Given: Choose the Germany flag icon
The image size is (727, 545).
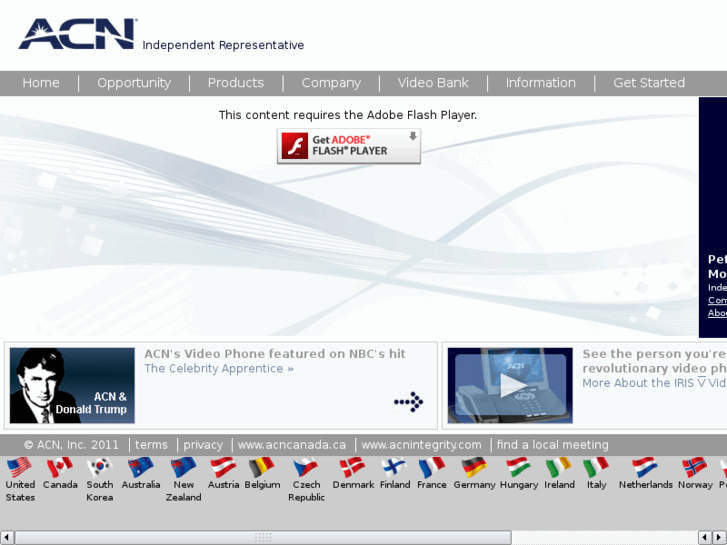Looking at the screenshot, I should (x=474, y=467).
